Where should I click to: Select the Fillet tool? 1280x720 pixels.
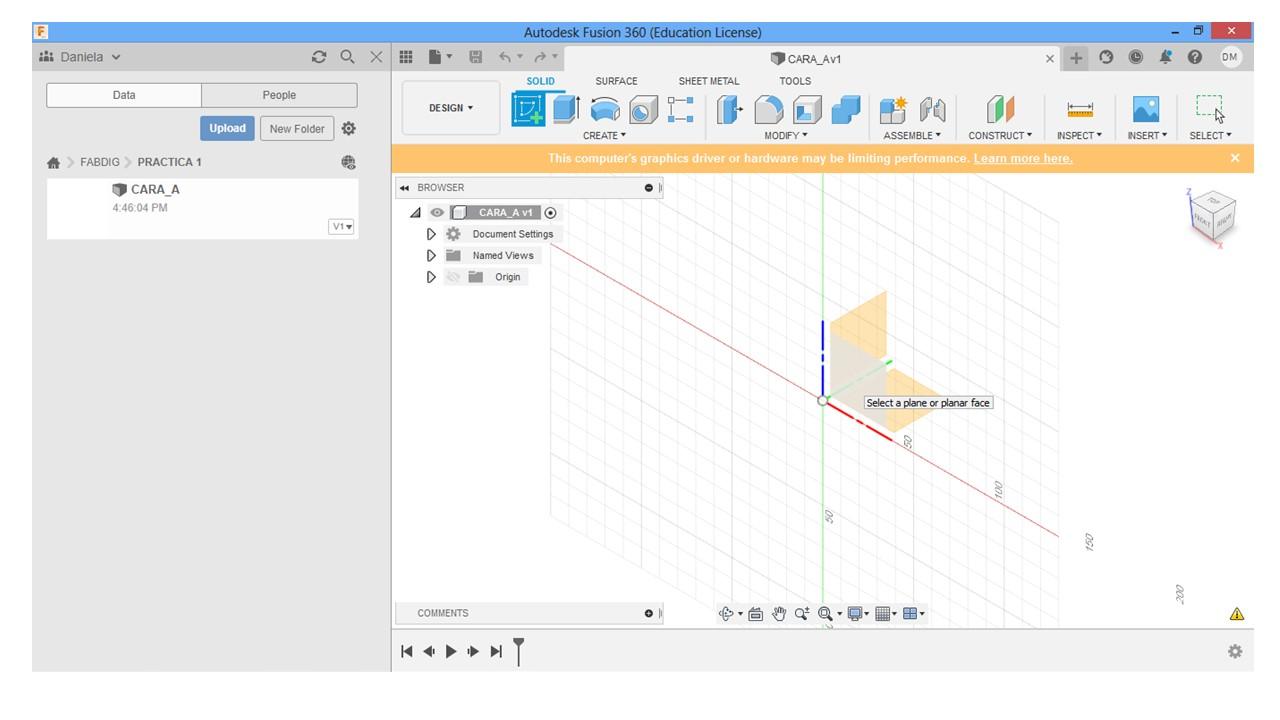tap(768, 110)
